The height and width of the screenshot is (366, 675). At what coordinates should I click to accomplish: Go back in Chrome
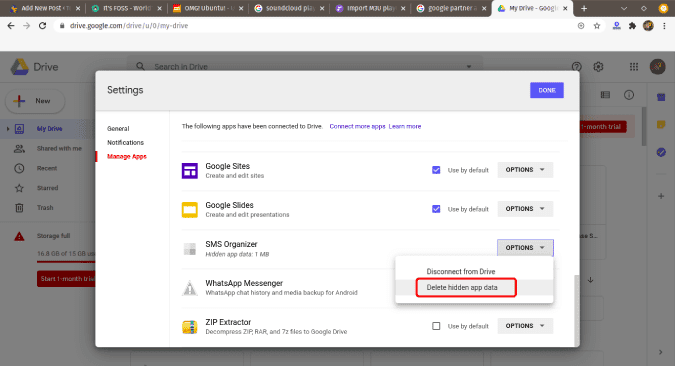tap(11, 26)
